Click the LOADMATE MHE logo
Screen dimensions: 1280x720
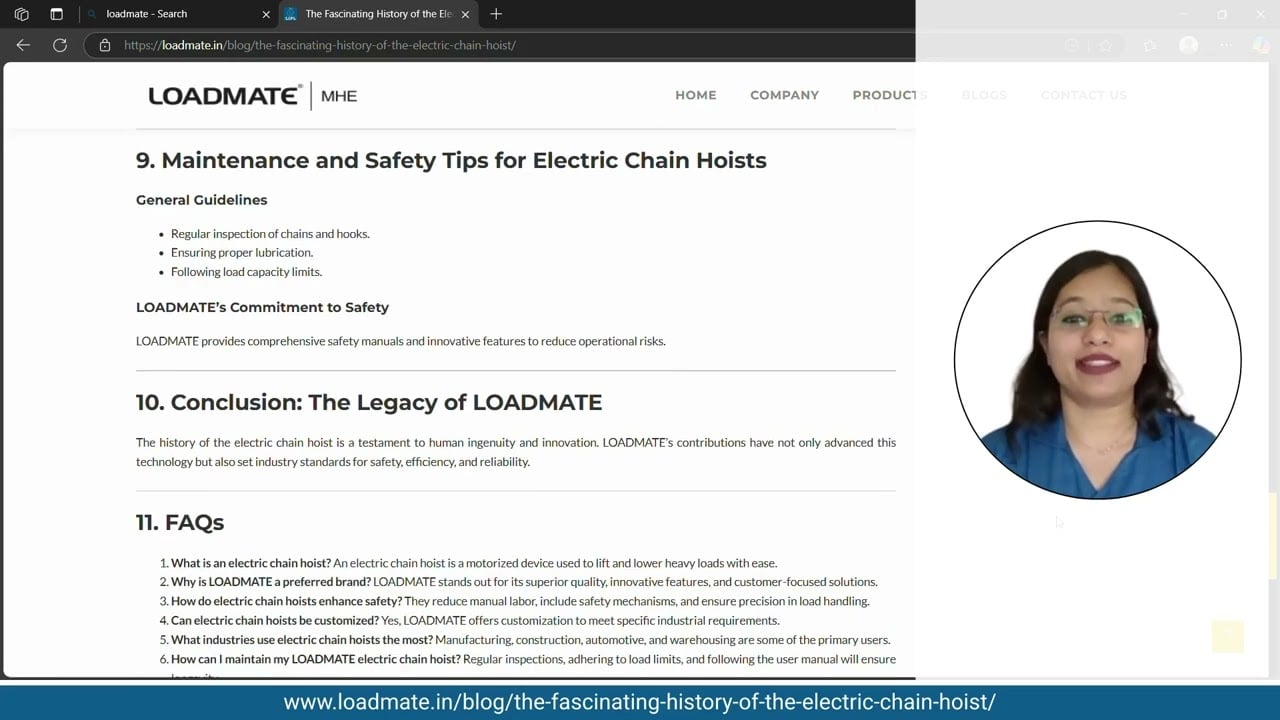(252, 96)
